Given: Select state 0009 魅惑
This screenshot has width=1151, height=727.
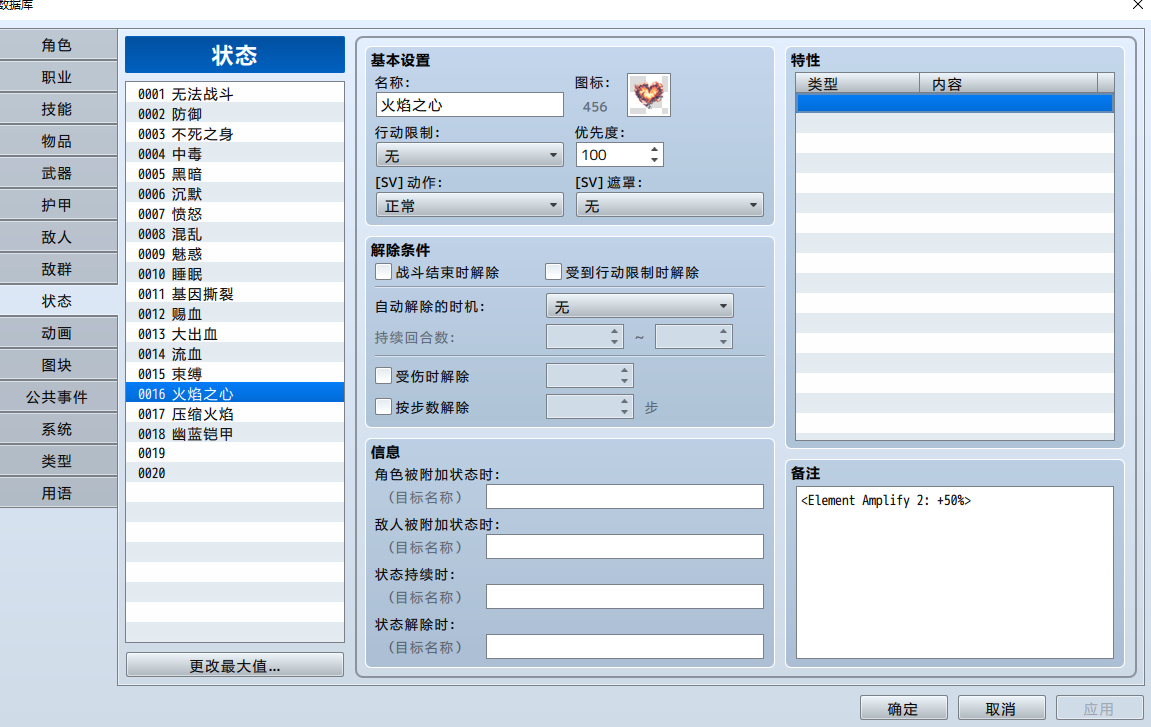Looking at the screenshot, I should (x=234, y=254).
